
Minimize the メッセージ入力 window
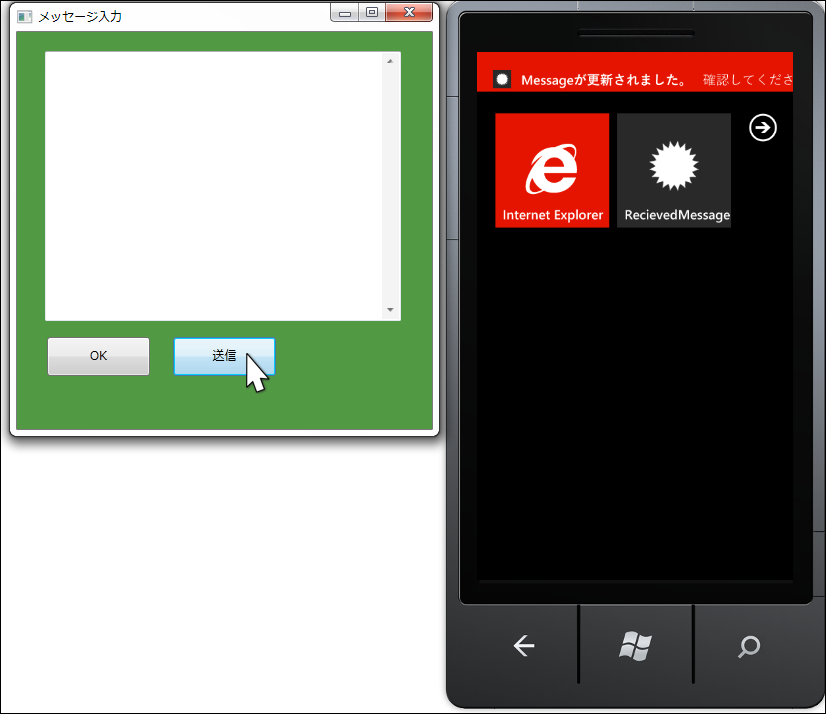pyautogui.click(x=345, y=13)
